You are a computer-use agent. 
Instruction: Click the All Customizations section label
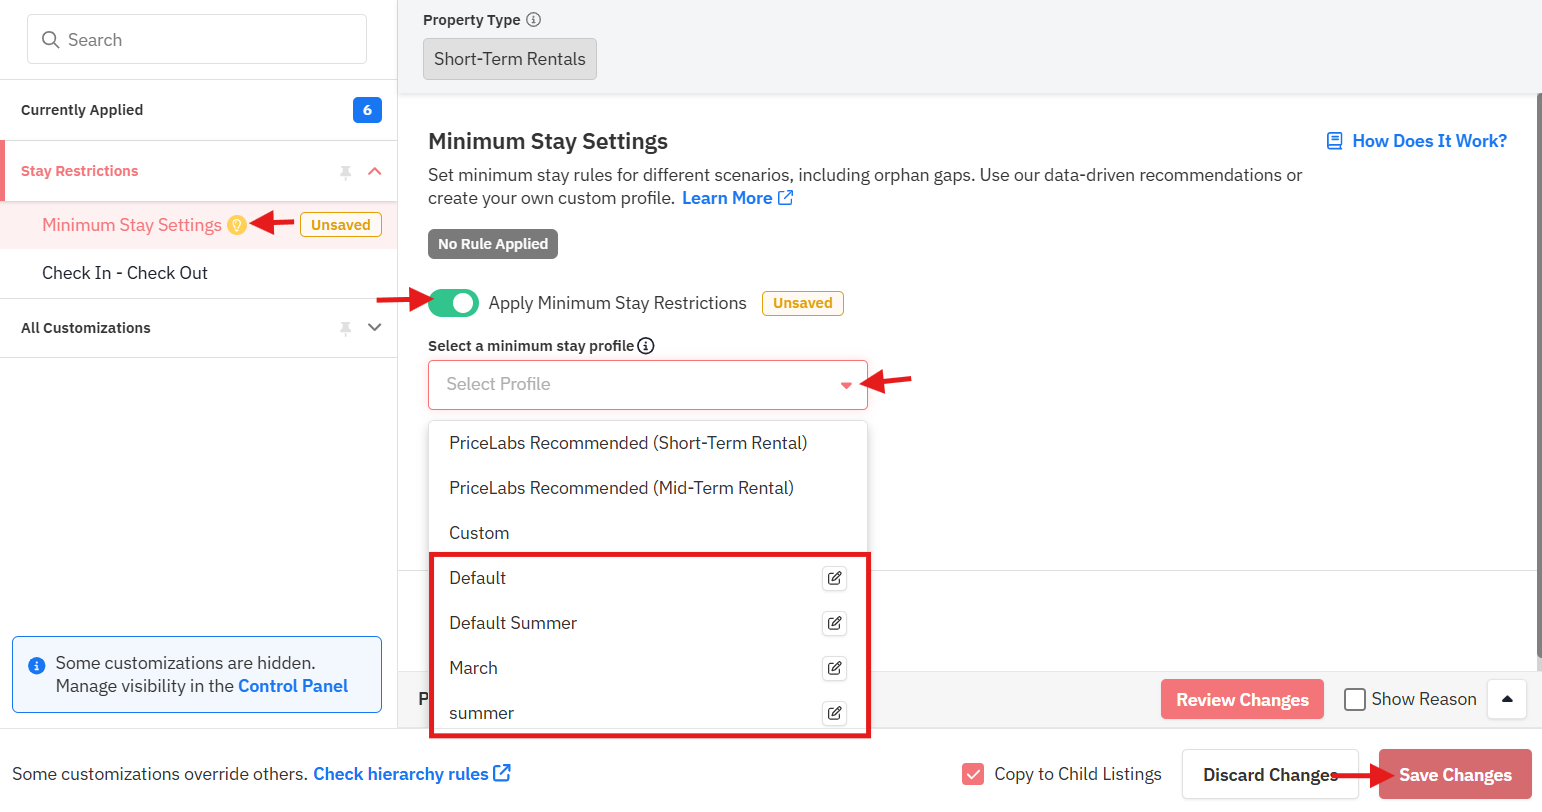pyautogui.click(x=86, y=328)
